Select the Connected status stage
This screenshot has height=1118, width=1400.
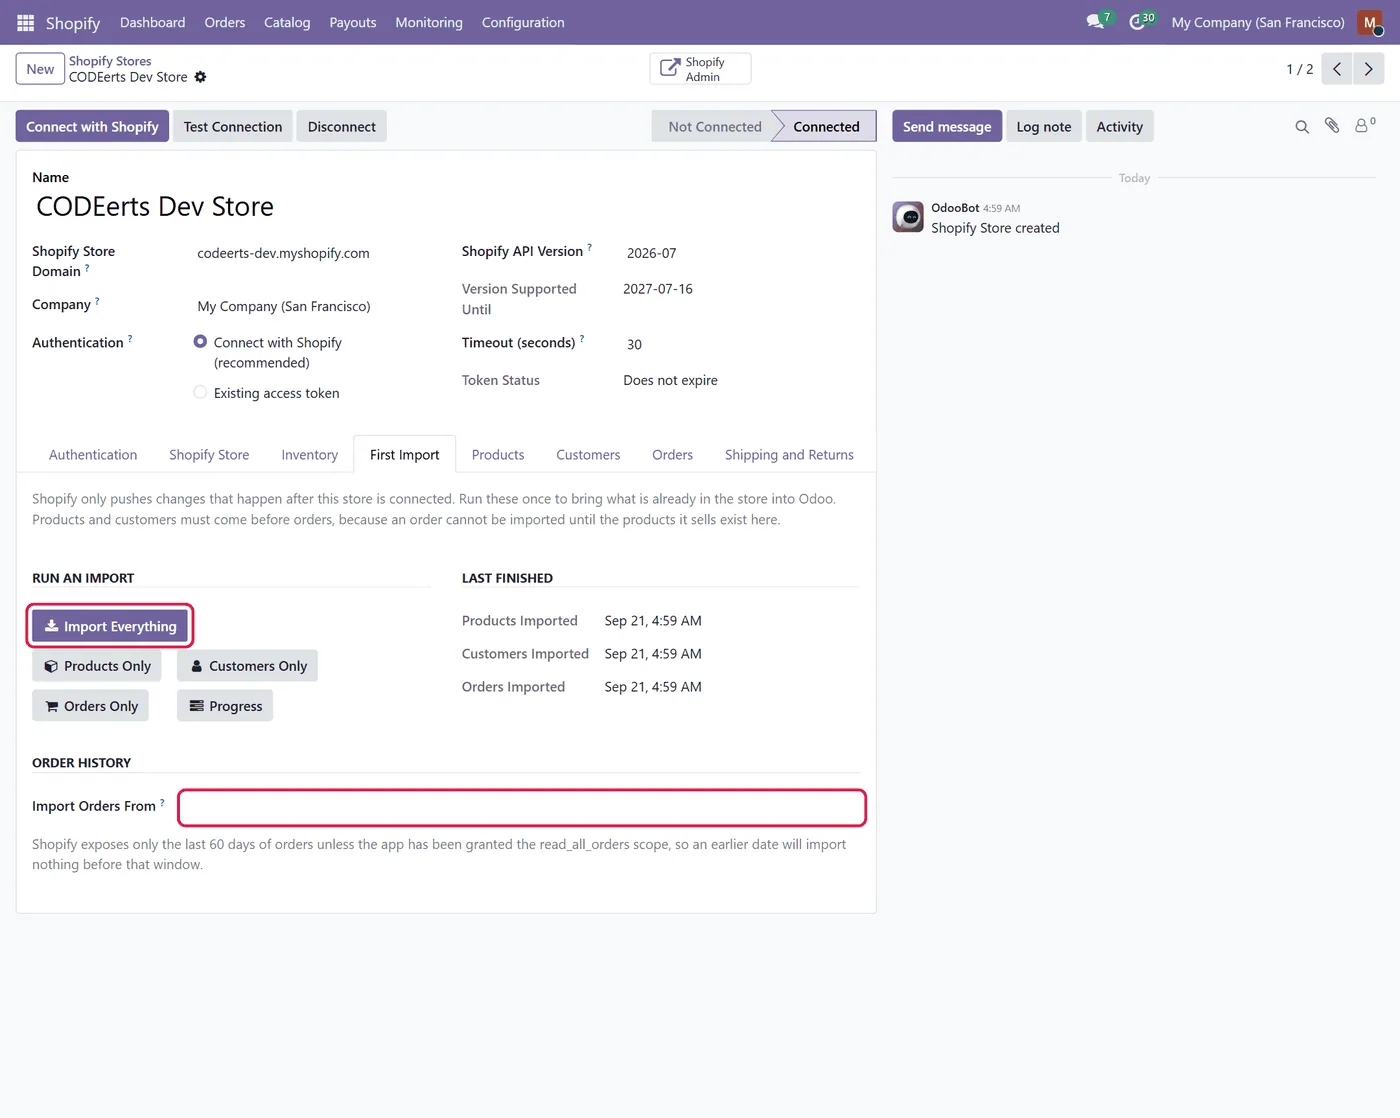[x=826, y=127]
